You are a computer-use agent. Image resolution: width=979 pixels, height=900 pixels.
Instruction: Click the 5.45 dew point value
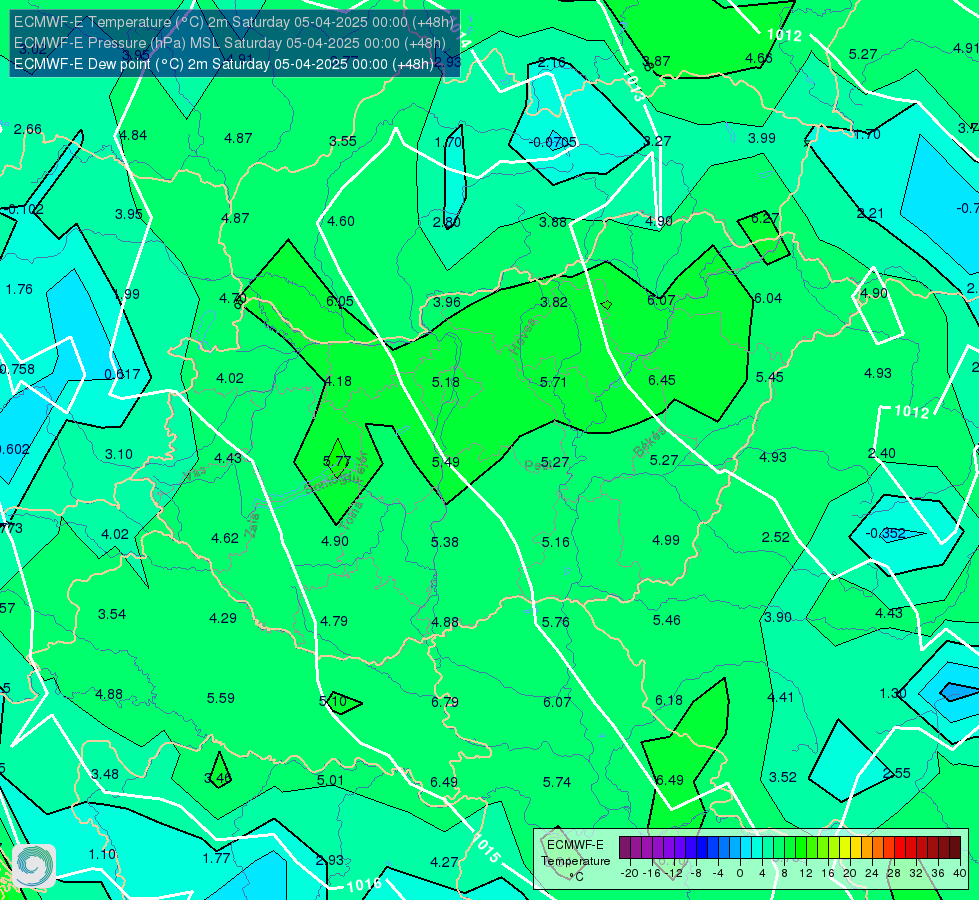tap(770, 377)
